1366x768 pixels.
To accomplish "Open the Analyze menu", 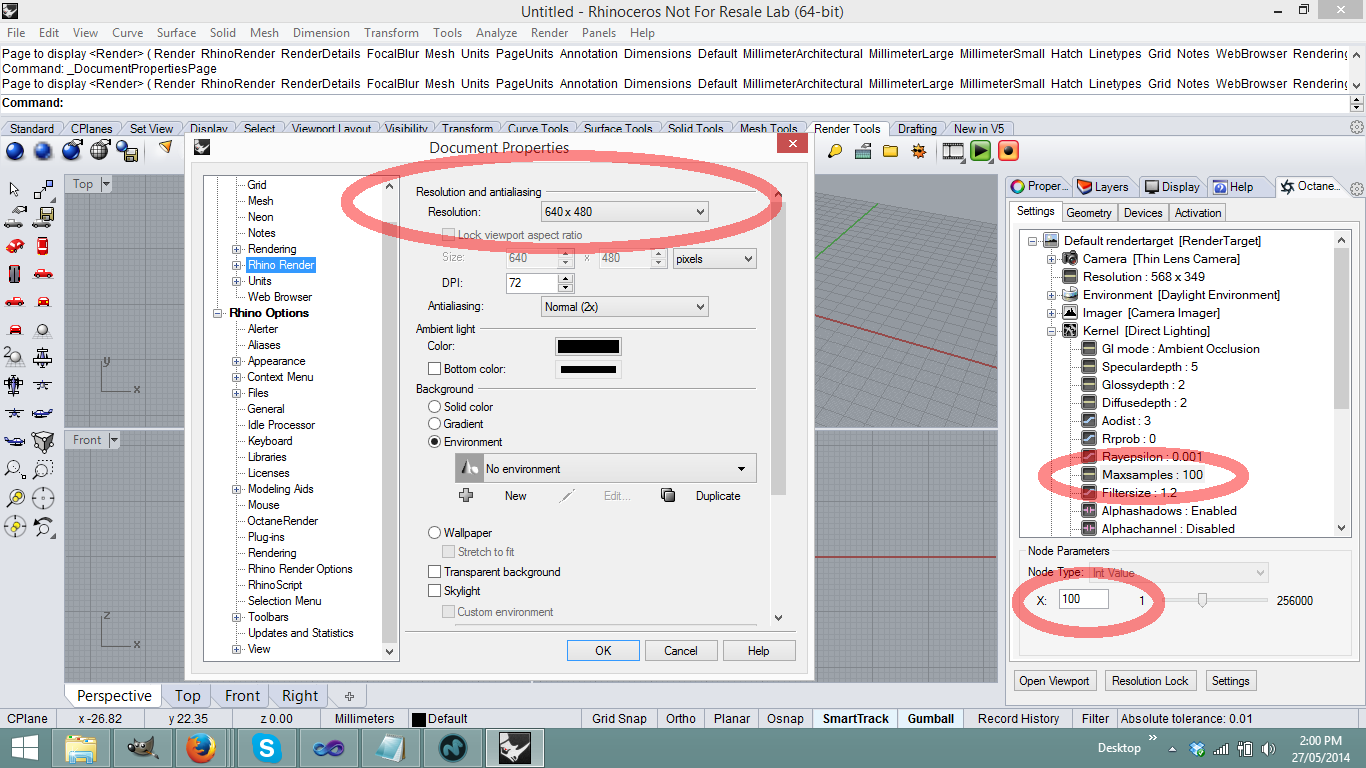I will (497, 33).
